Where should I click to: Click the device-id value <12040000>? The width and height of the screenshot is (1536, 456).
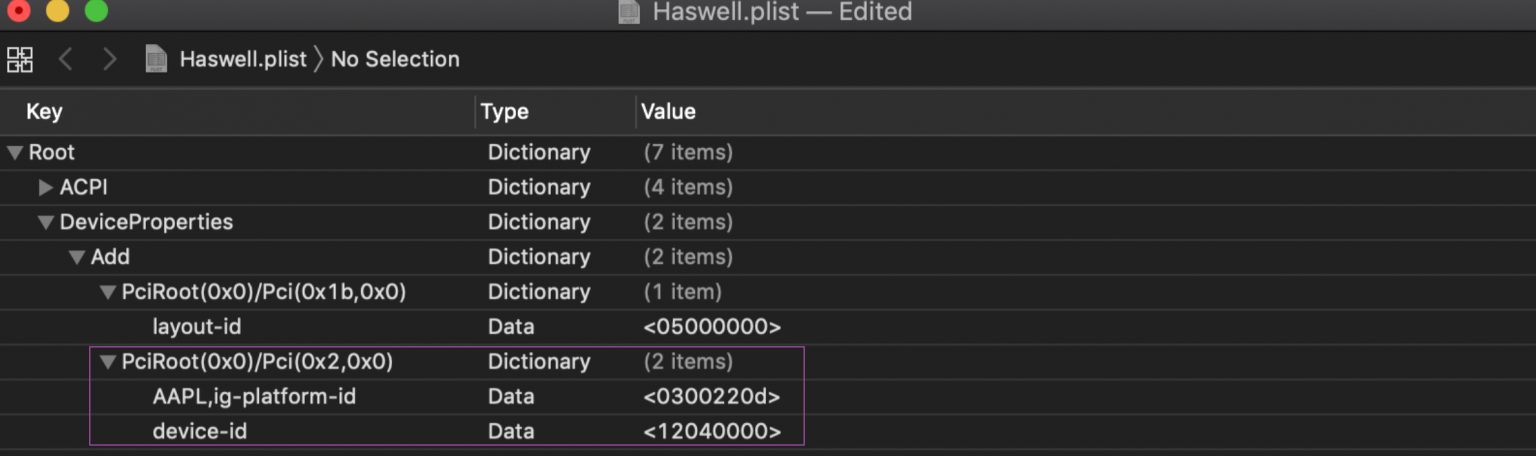click(712, 432)
